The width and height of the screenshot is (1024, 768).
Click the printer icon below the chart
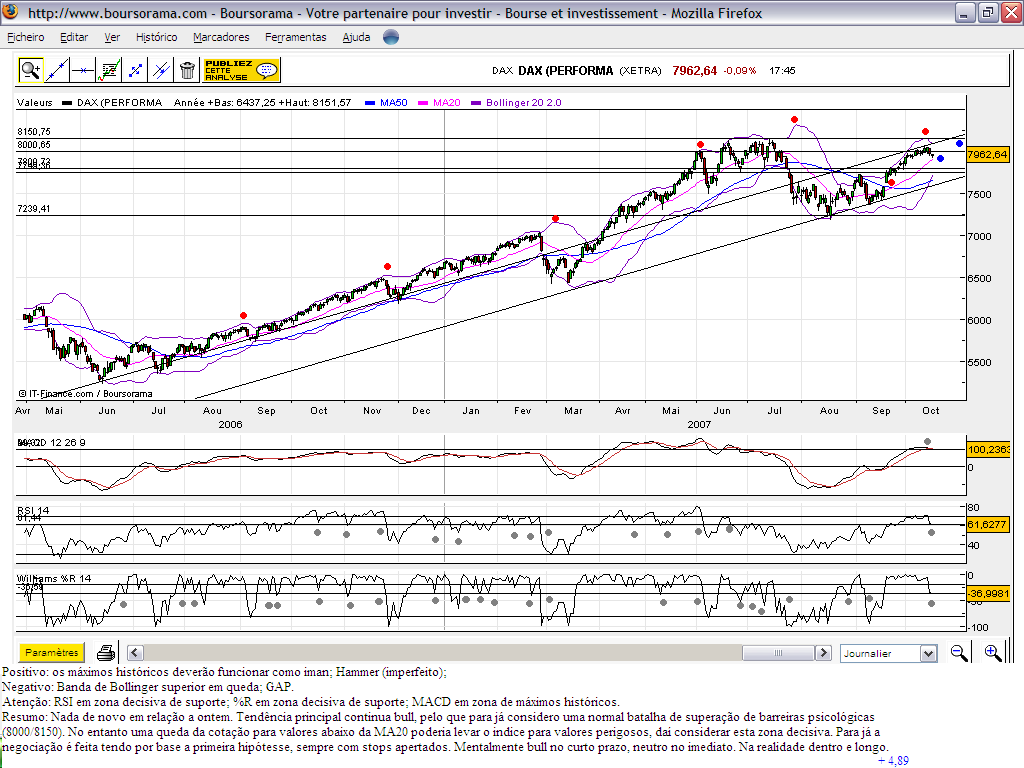click(x=106, y=652)
